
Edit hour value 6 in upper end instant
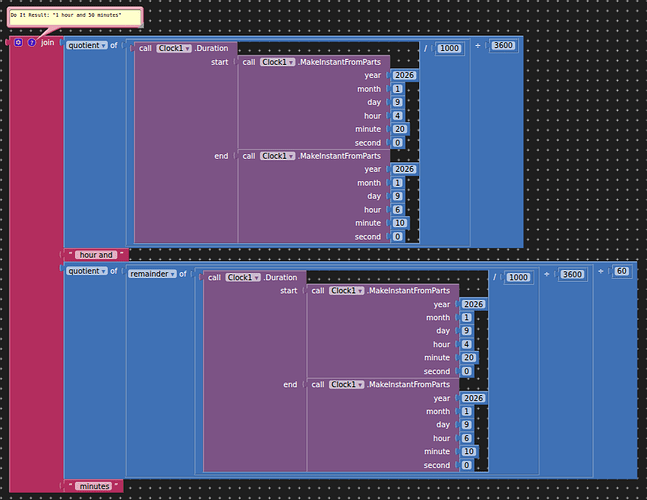coord(397,210)
